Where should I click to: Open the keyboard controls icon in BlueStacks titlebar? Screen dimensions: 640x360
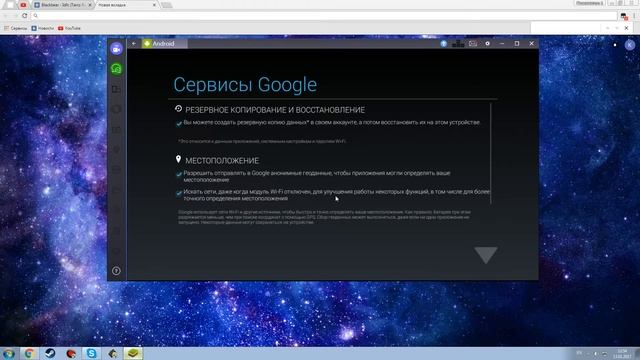[x=458, y=43]
